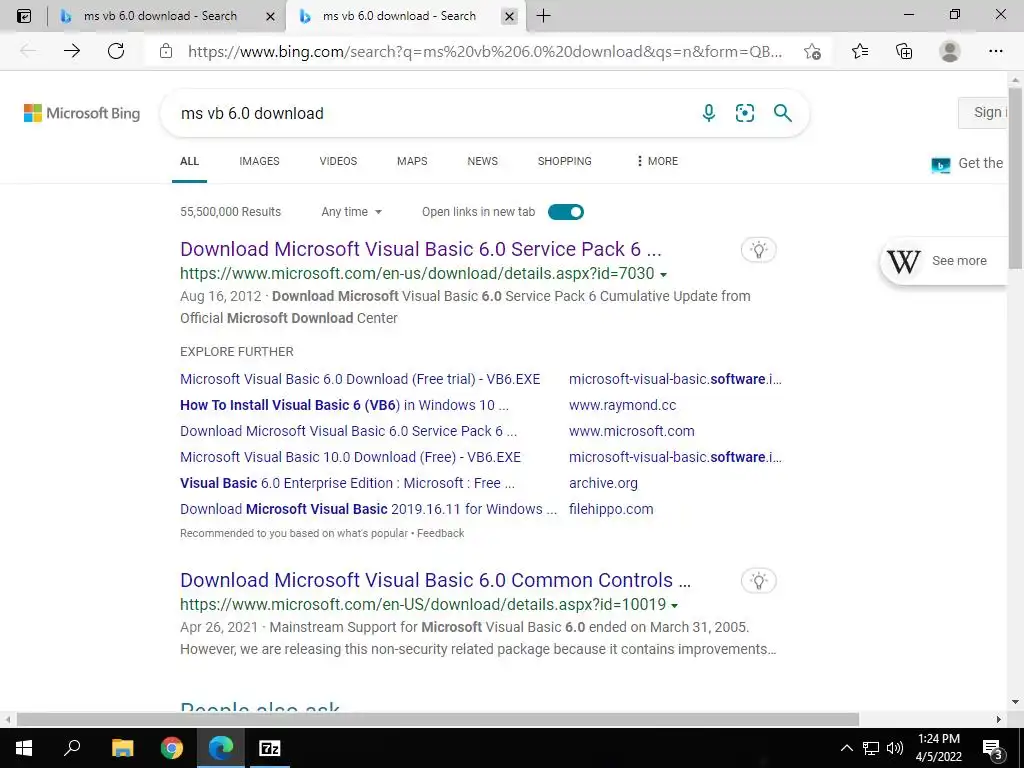Open Visual Basic 6.0 Enterprise Edition link
Image resolution: width=1024 pixels, height=768 pixels.
click(x=347, y=483)
